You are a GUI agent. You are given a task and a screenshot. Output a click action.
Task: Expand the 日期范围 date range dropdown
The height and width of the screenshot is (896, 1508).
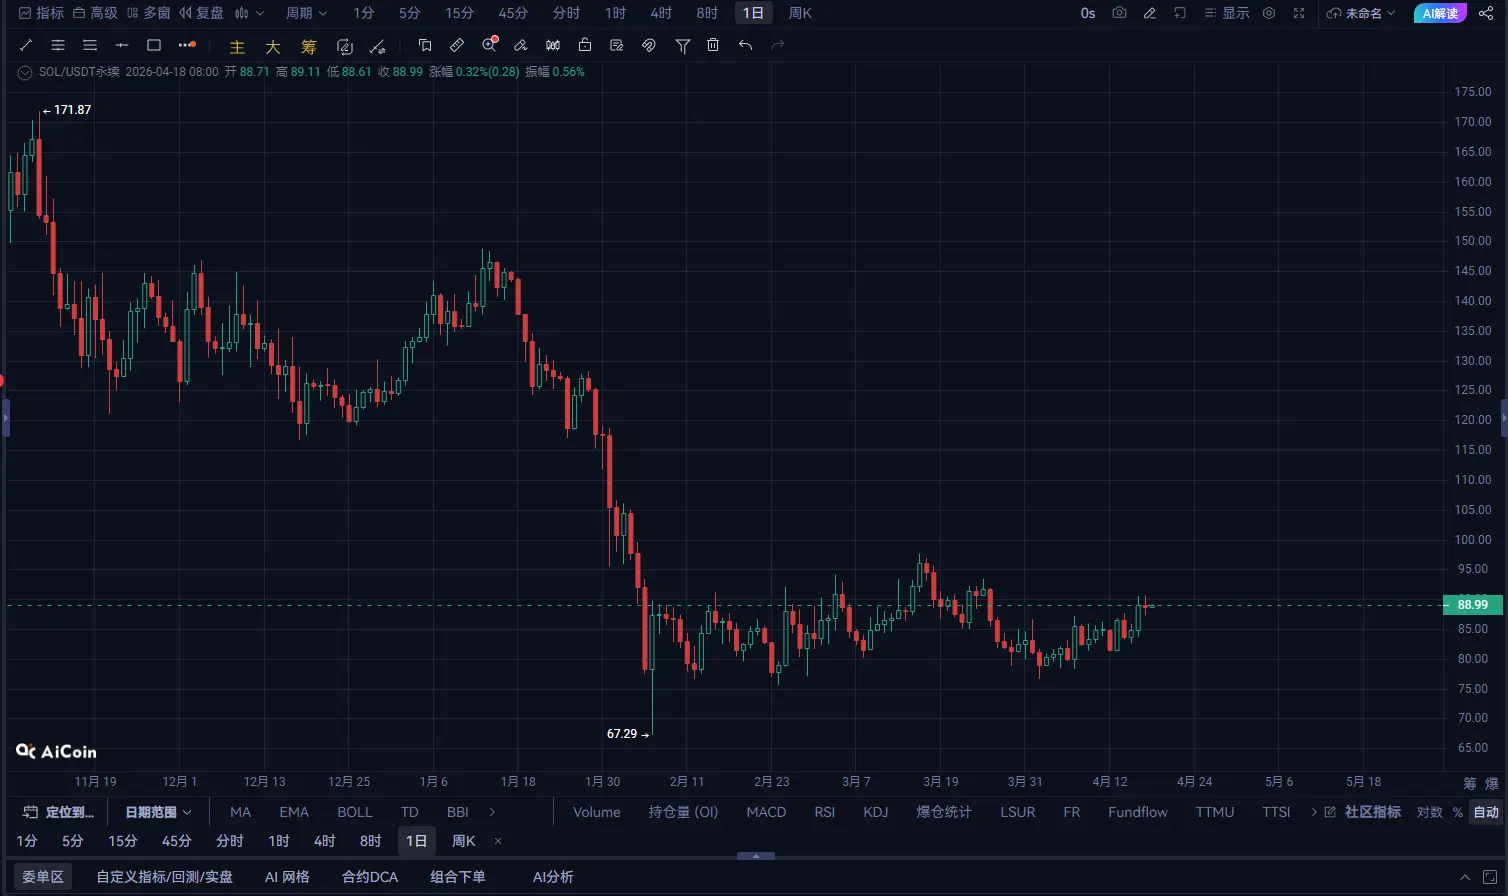pyautogui.click(x=158, y=812)
